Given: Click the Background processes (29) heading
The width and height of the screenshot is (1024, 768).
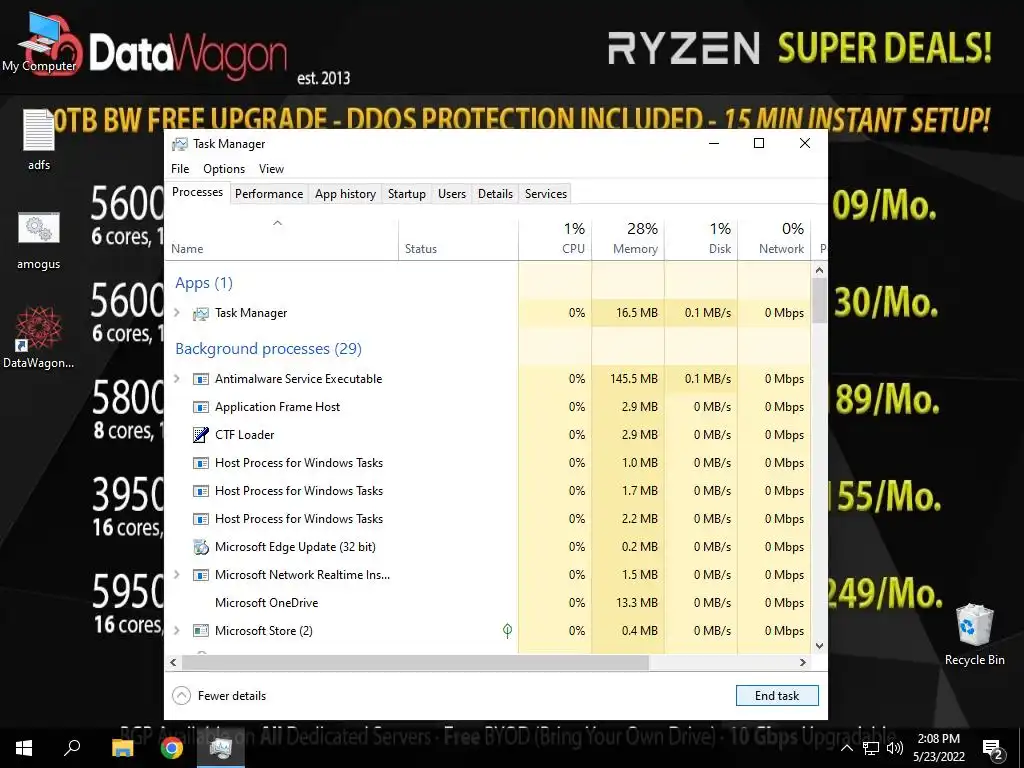Looking at the screenshot, I should pyautogui.click(x=268, y=349).
